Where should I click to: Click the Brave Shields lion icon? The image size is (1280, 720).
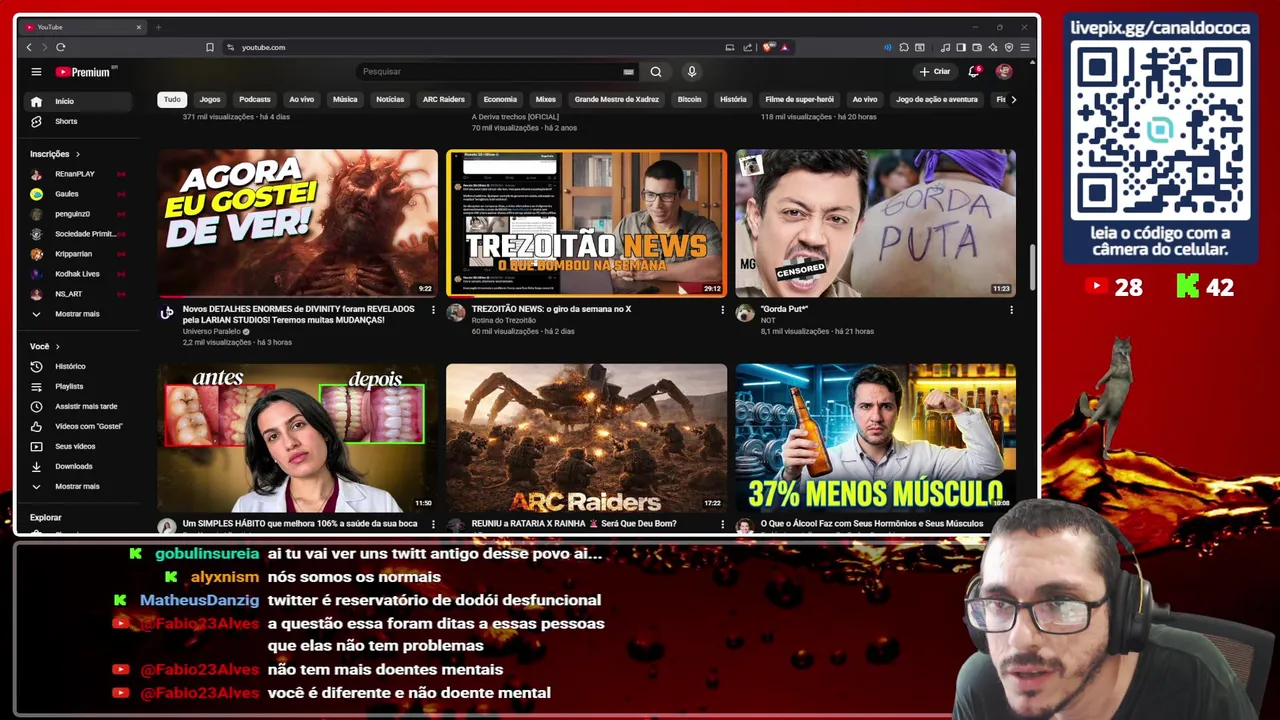[x=767, y=47]
